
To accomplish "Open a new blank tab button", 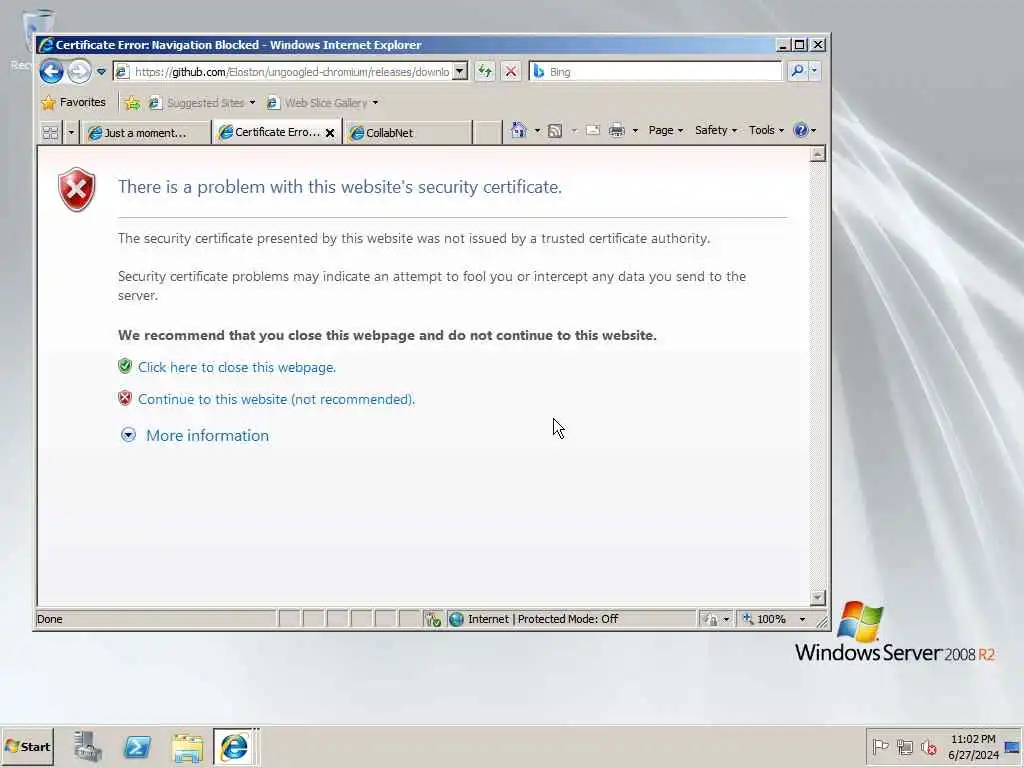I will click(x=487, y=133).
